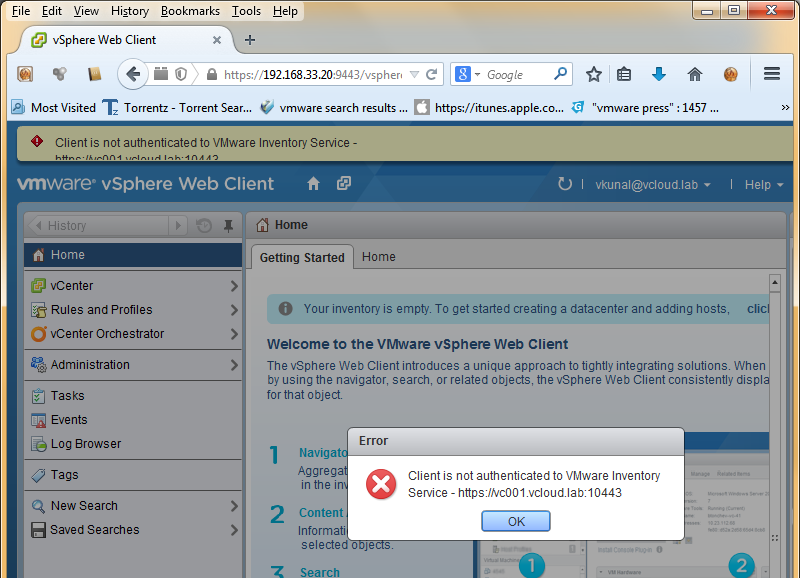Click the Tags icon in navigator
800x578 pixels.
pyautogui.click(x=38, y=475)
